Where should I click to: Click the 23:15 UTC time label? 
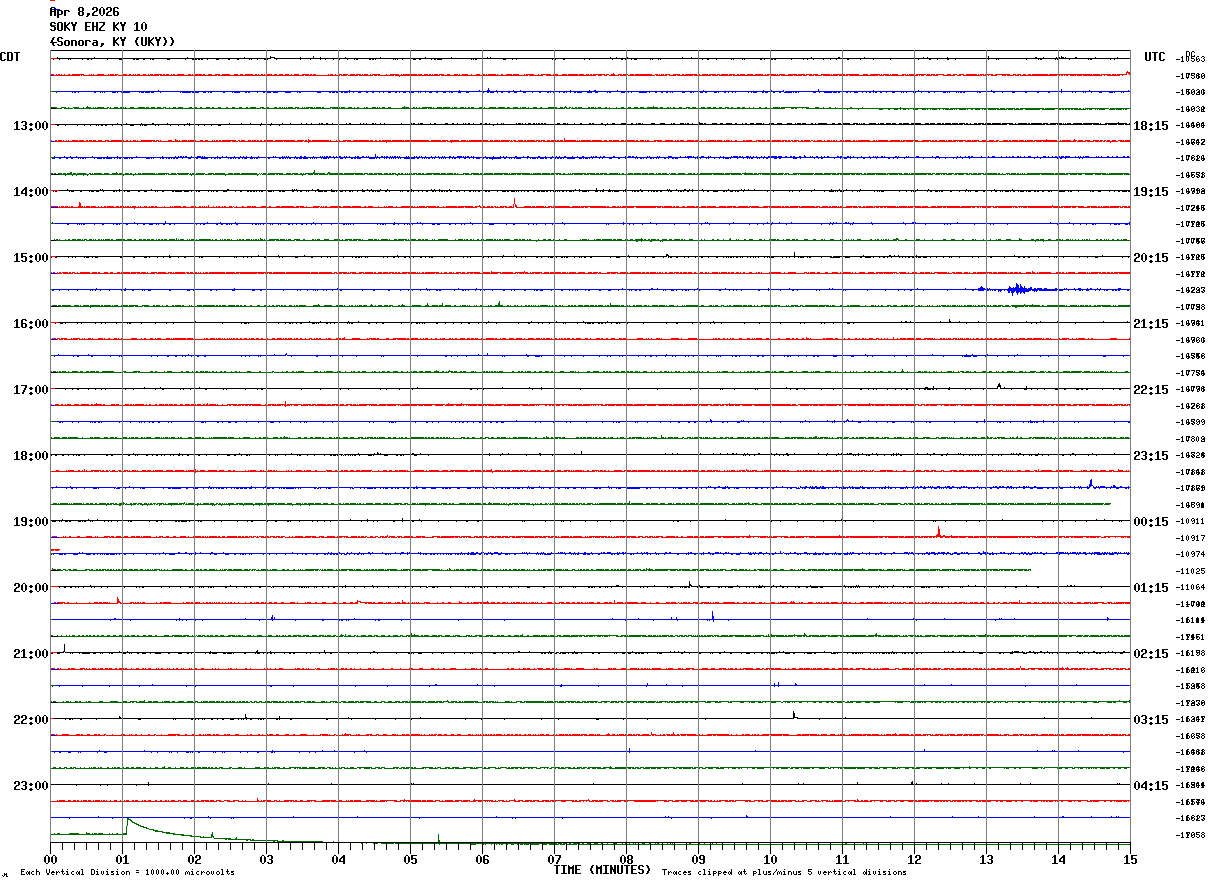(1151, 456)
